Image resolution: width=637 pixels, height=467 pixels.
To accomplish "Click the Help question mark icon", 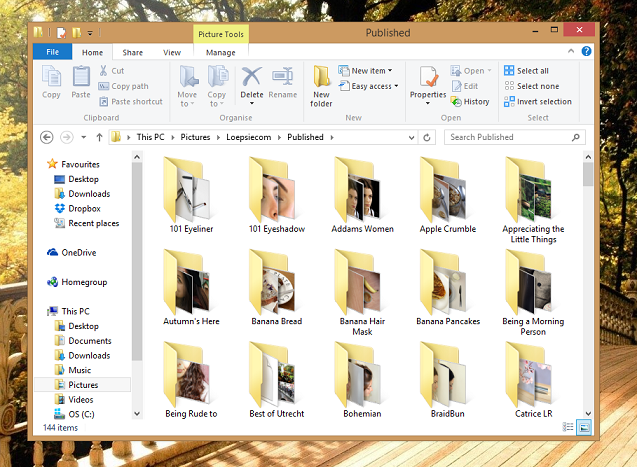I will tap(586, 51).
